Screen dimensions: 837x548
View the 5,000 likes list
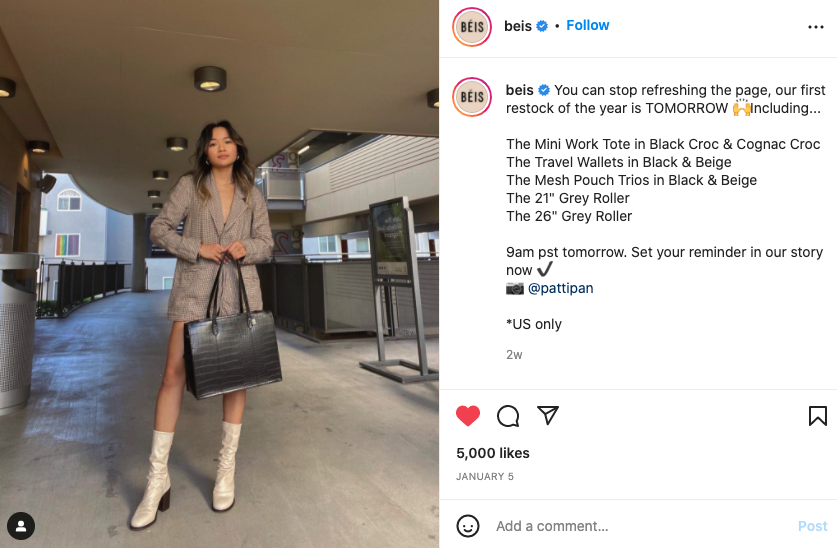click(492, 453)
